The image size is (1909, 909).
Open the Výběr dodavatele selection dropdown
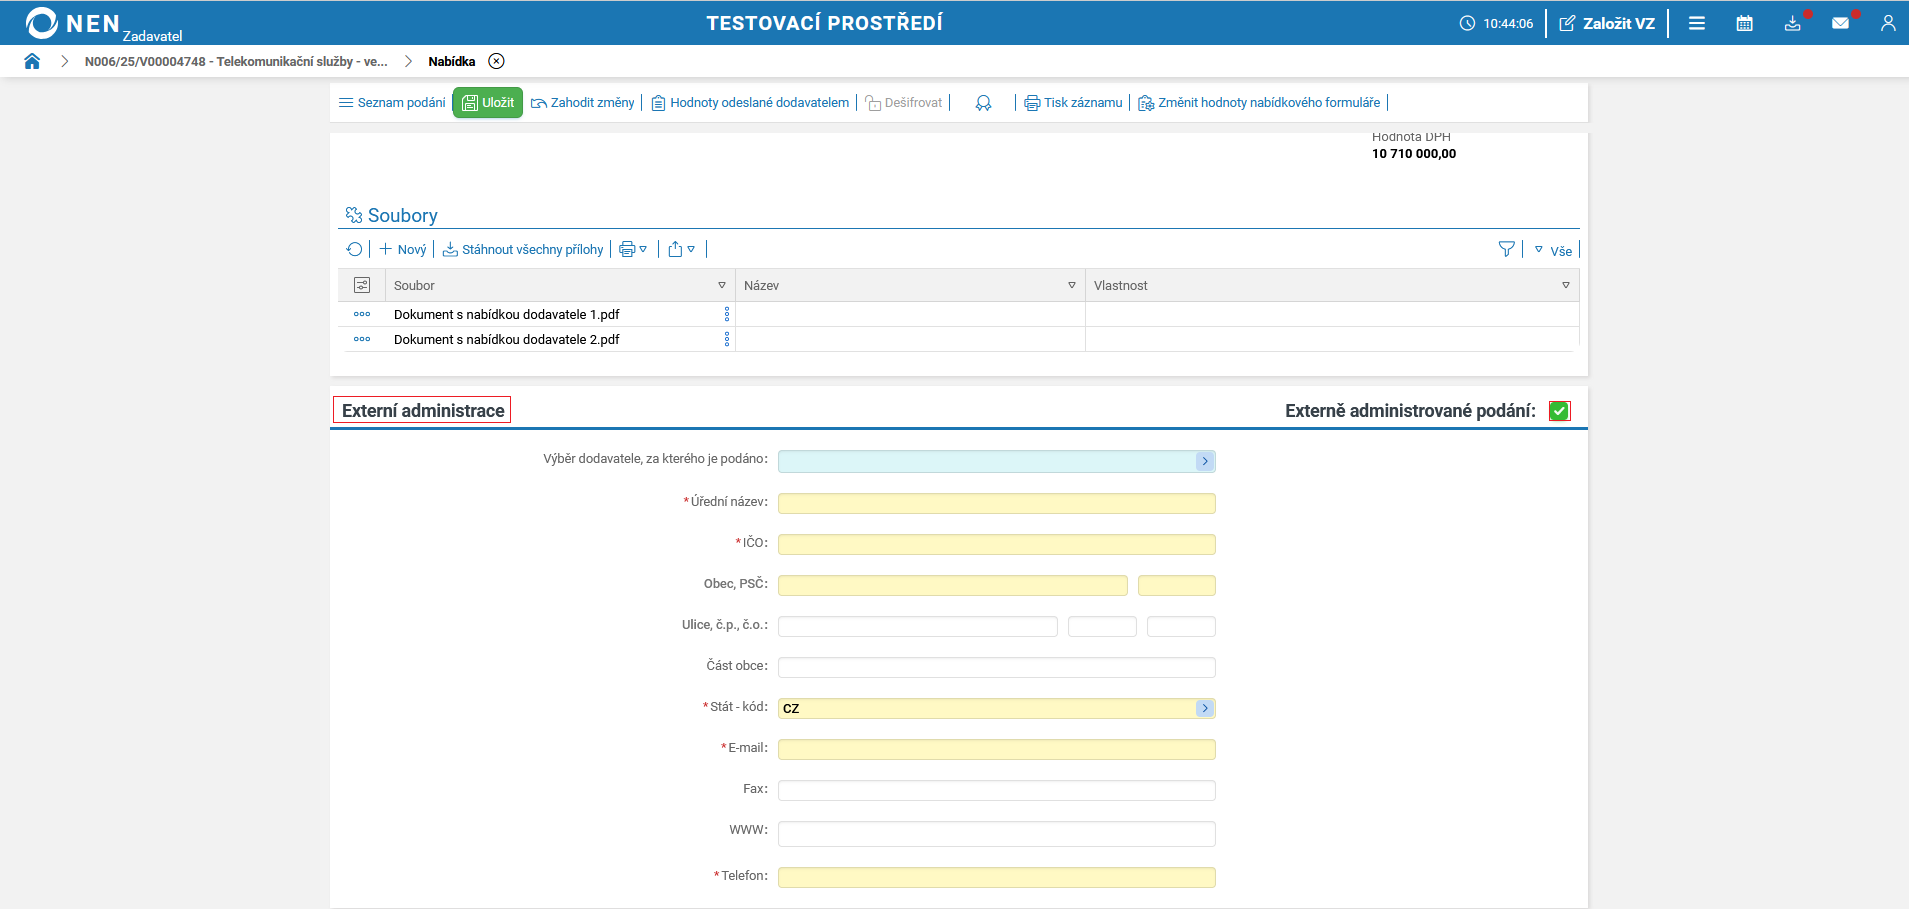(x=1205, y=461)
